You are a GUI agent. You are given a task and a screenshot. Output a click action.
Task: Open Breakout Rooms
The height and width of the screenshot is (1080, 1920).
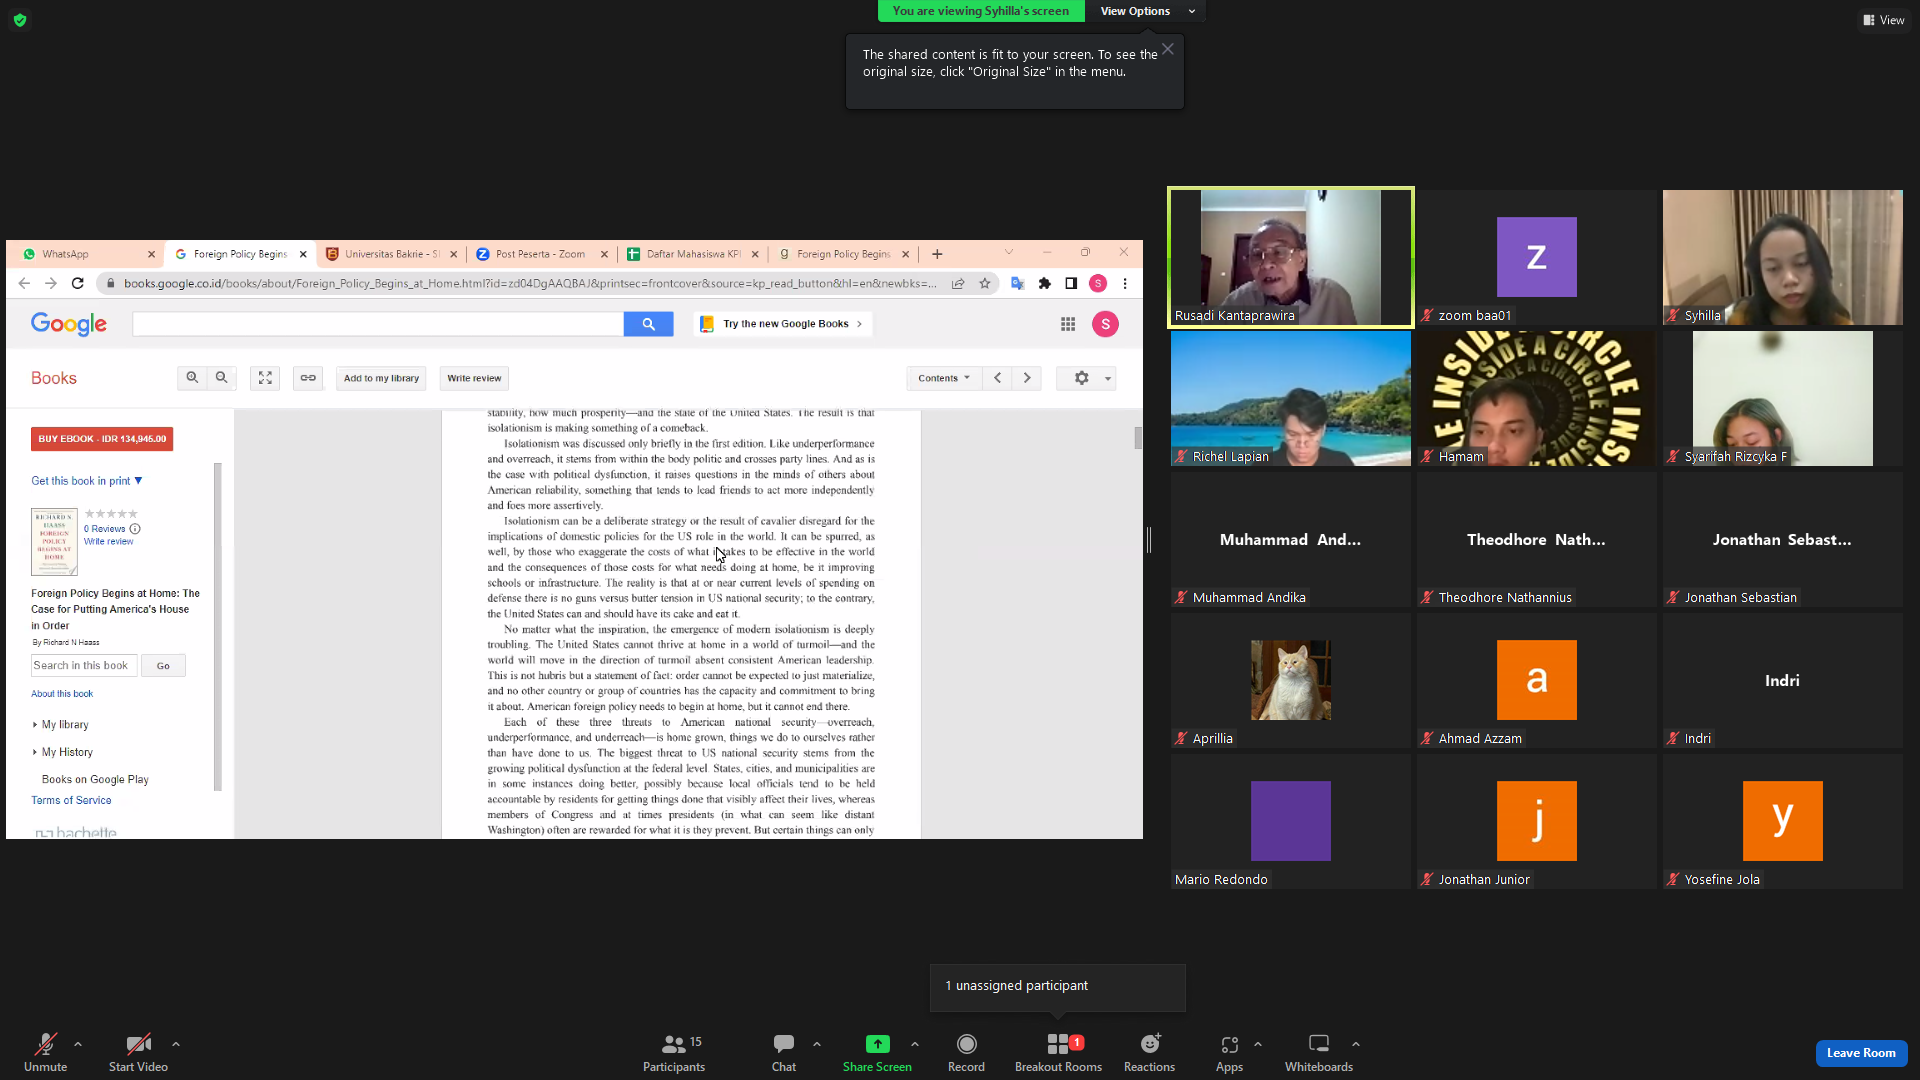pos(1058,1052)
